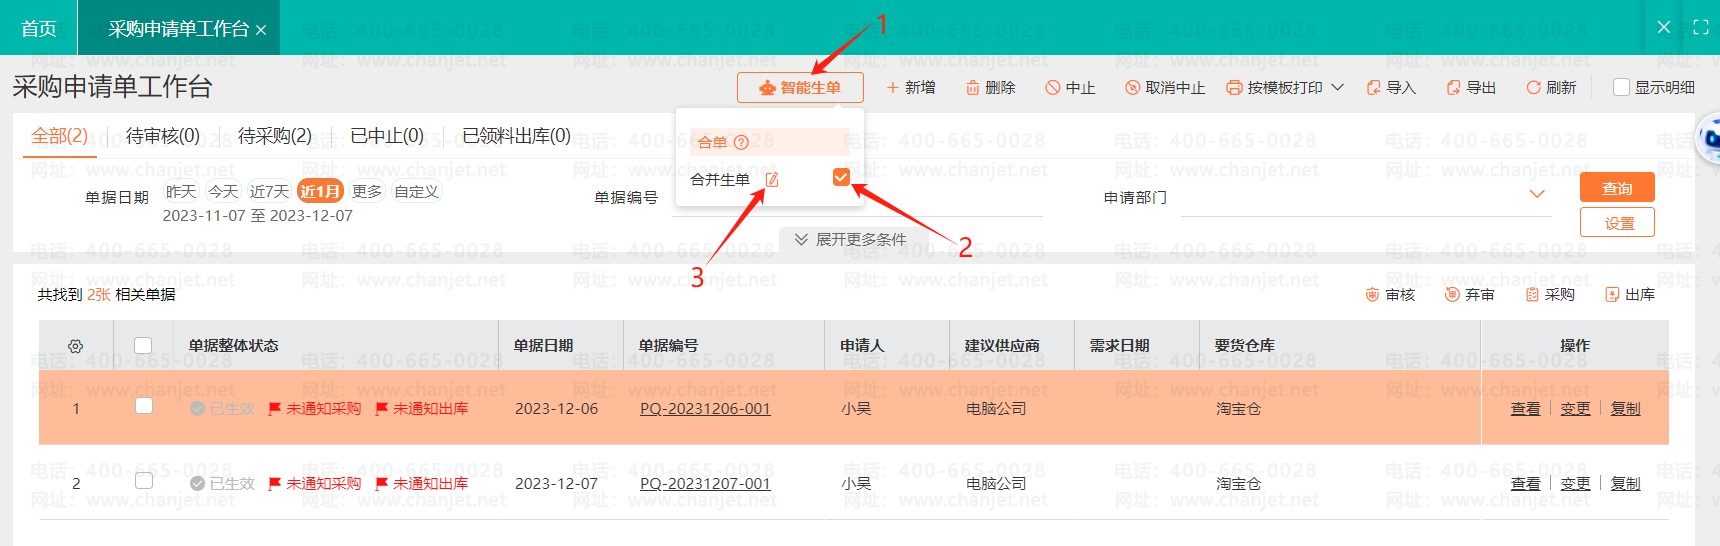Click the 智能生单 smart order button
This screenshot has height=546, width=1720.
coord(800,88)
